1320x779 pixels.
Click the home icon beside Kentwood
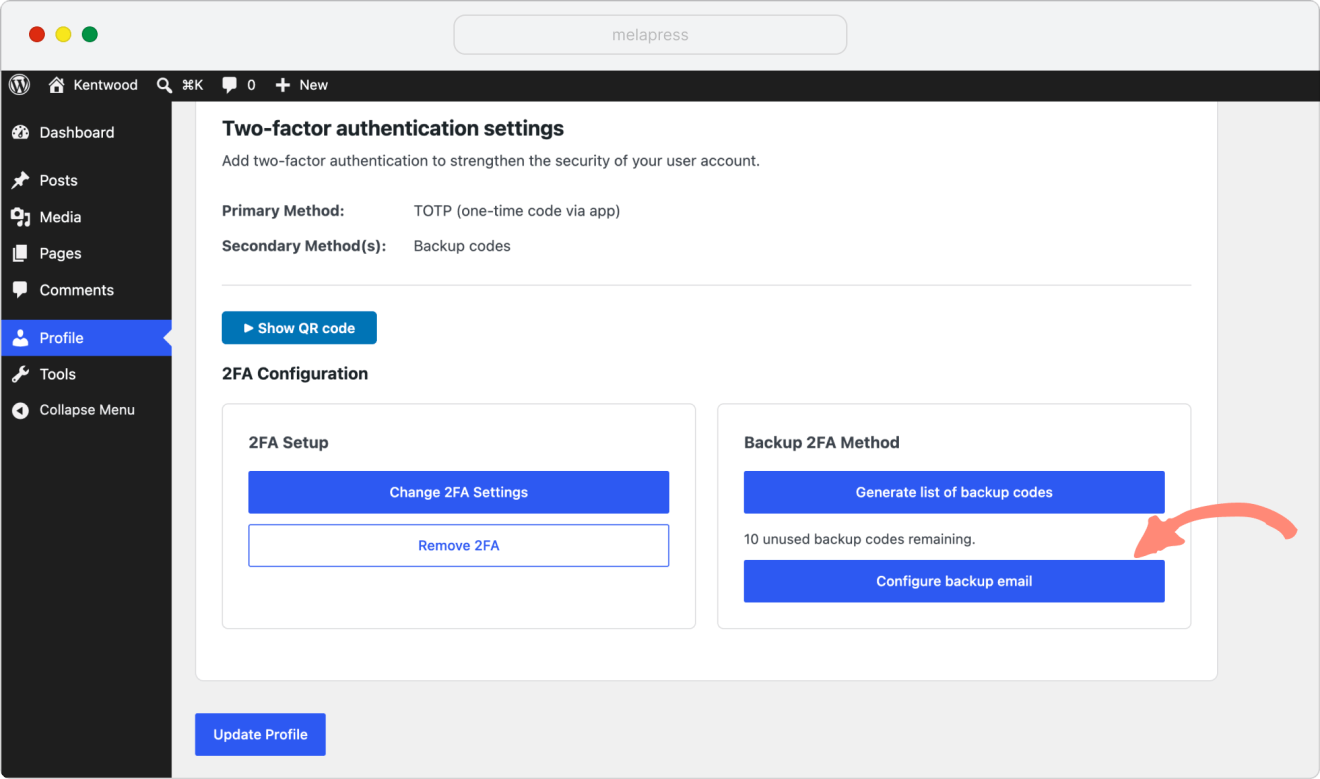(57, 85)
